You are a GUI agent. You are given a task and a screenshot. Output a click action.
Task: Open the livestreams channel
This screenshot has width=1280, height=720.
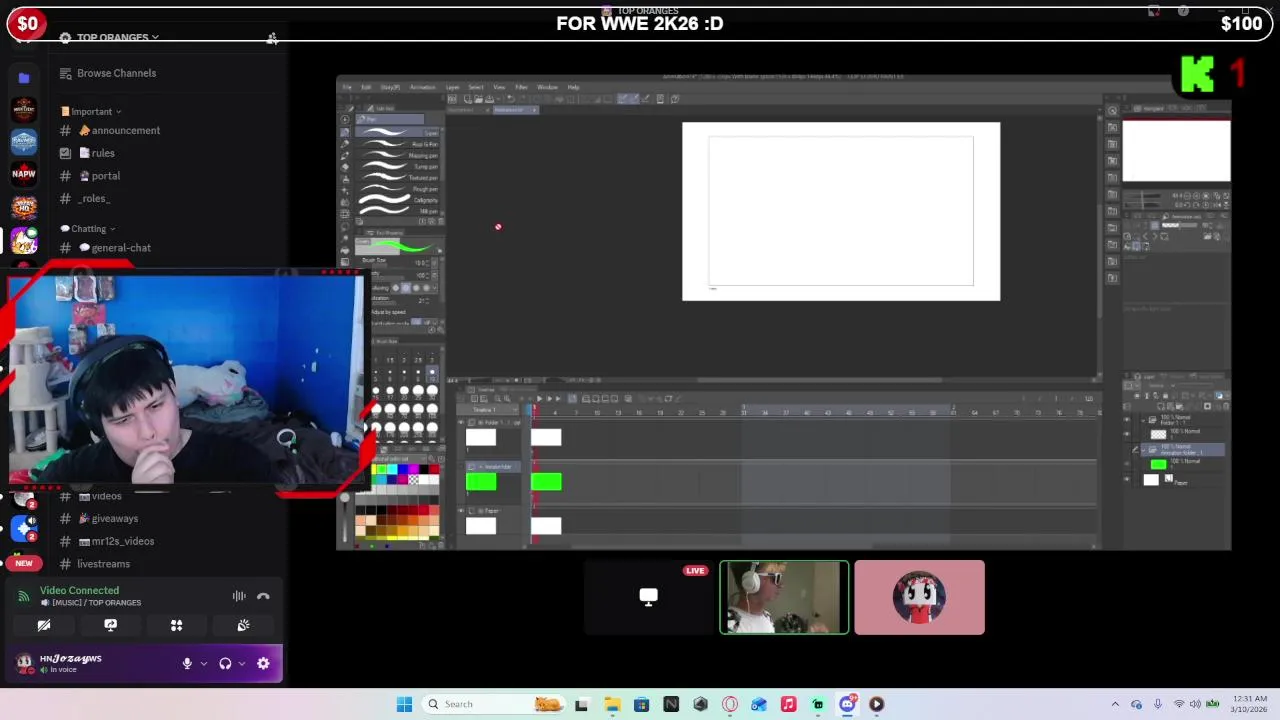coord(103,564)
